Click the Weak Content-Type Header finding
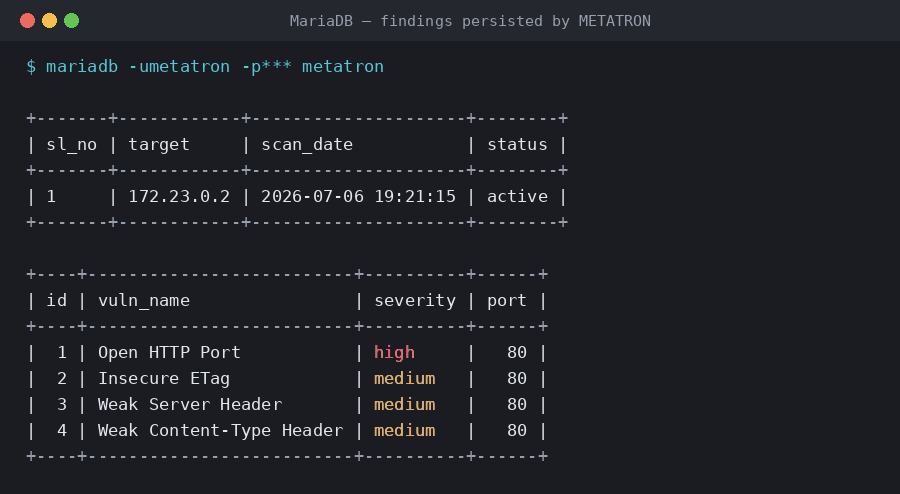 (x=220, y=430)
